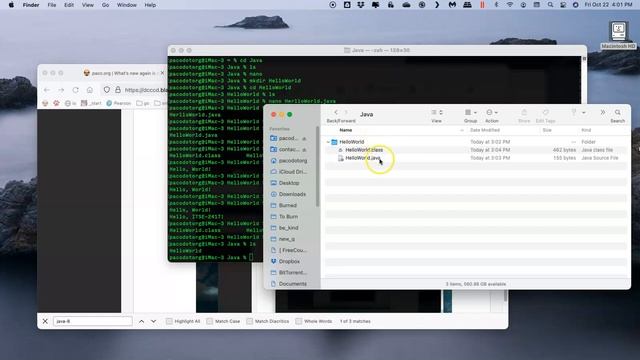Toggle the Match Diacritics checkbox
The width and height of the screenshot is (640, 360).
tap(249, 321)
